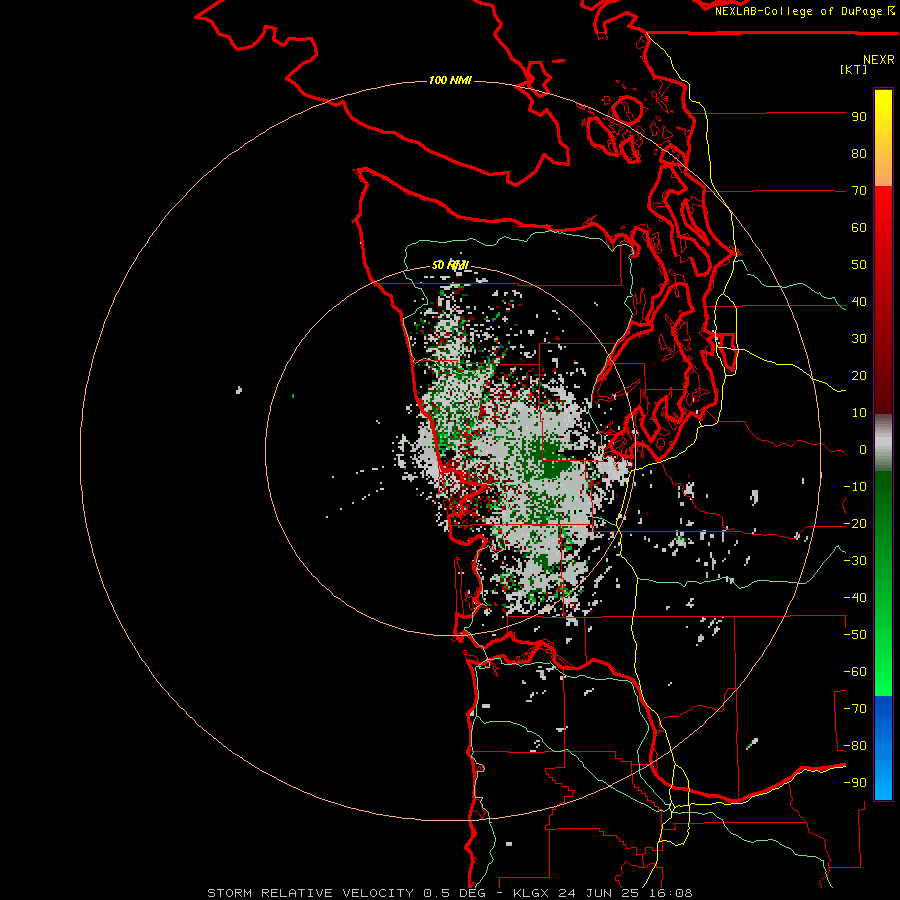Viewport: 900px width, 900px height.
Task: Click the 20 value on velocity scale
Action: [859, 376]
